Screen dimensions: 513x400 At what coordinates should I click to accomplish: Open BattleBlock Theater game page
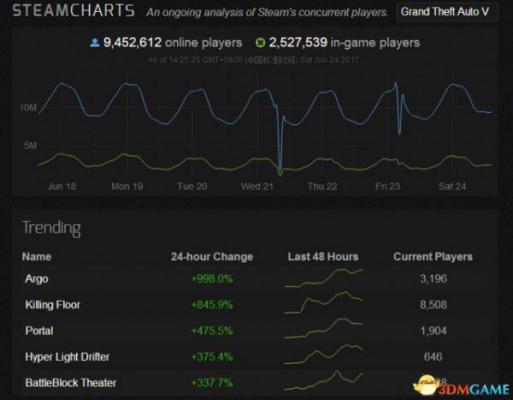70,383
